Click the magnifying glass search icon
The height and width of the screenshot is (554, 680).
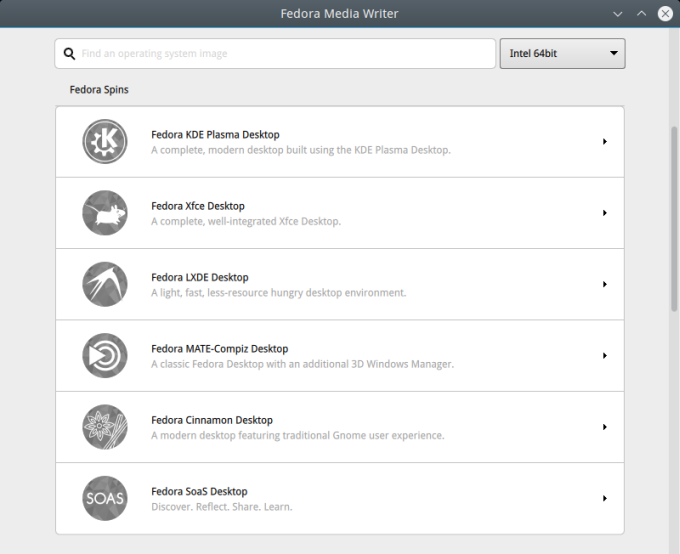coord(69,54)
